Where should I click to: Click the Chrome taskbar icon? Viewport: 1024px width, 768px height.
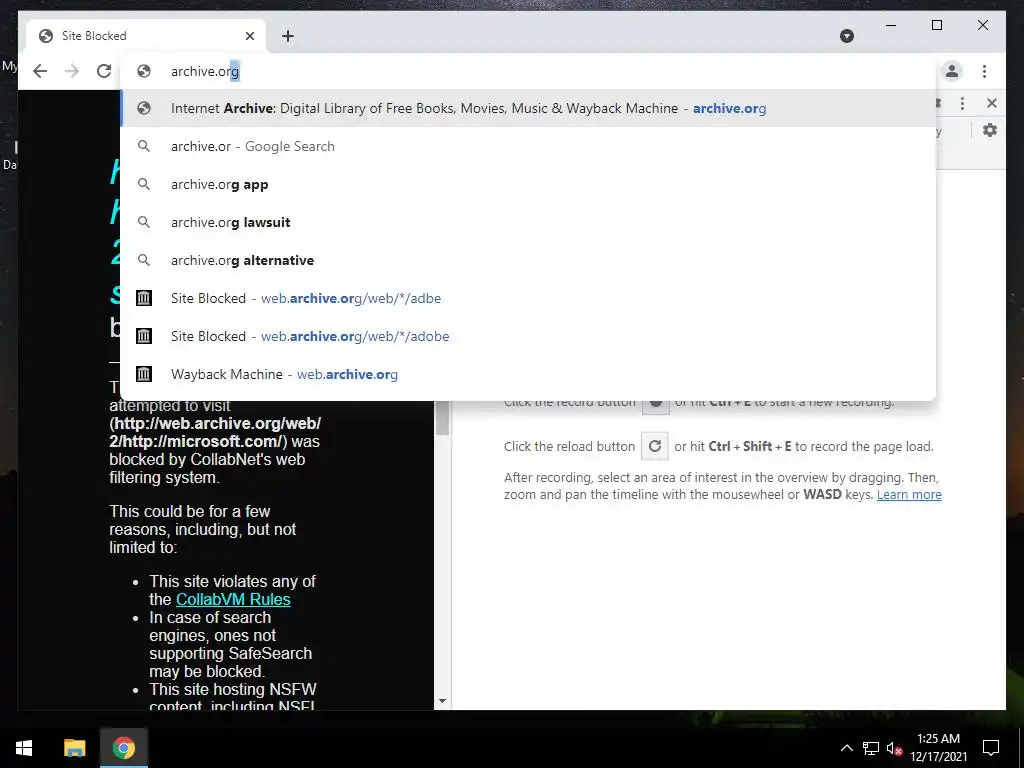[123, 748]
